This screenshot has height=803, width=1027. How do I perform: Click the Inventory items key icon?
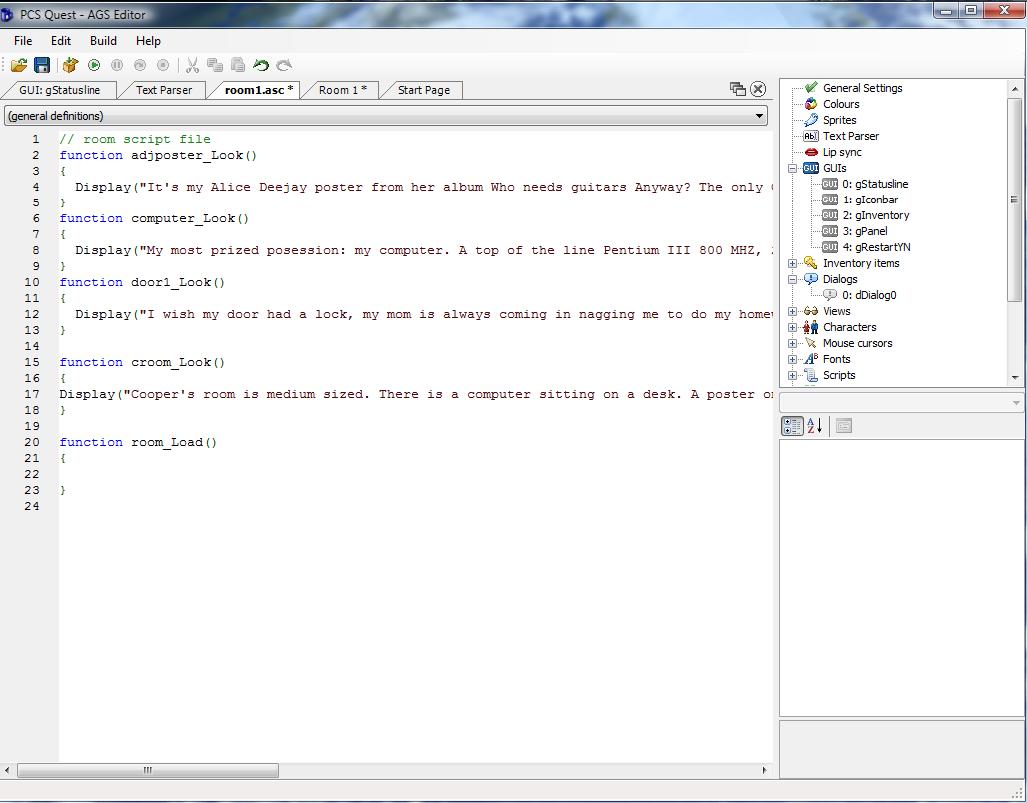click(x=811, y=263)
